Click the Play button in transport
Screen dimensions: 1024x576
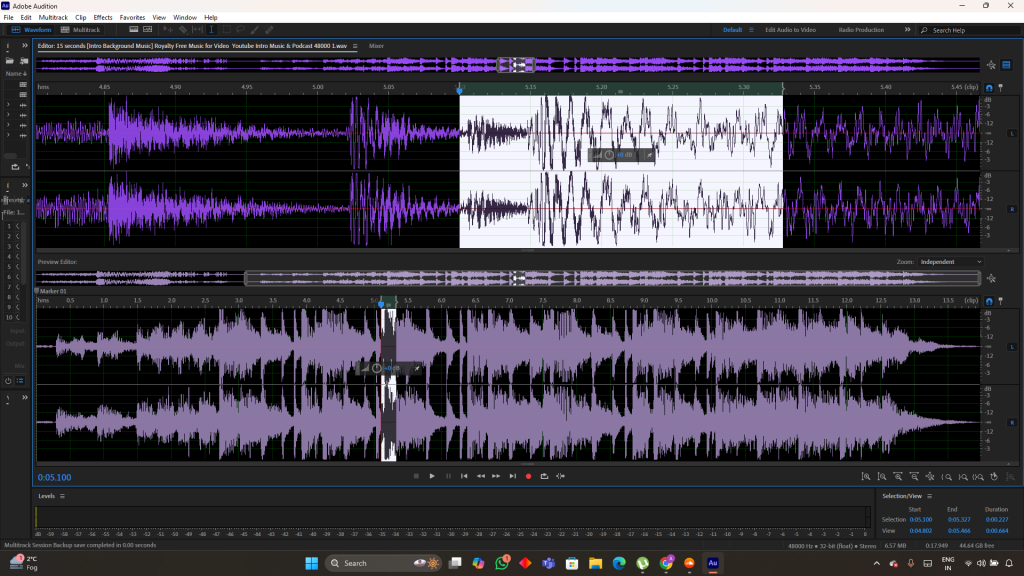pyautogui.click(x=432, y=476)
